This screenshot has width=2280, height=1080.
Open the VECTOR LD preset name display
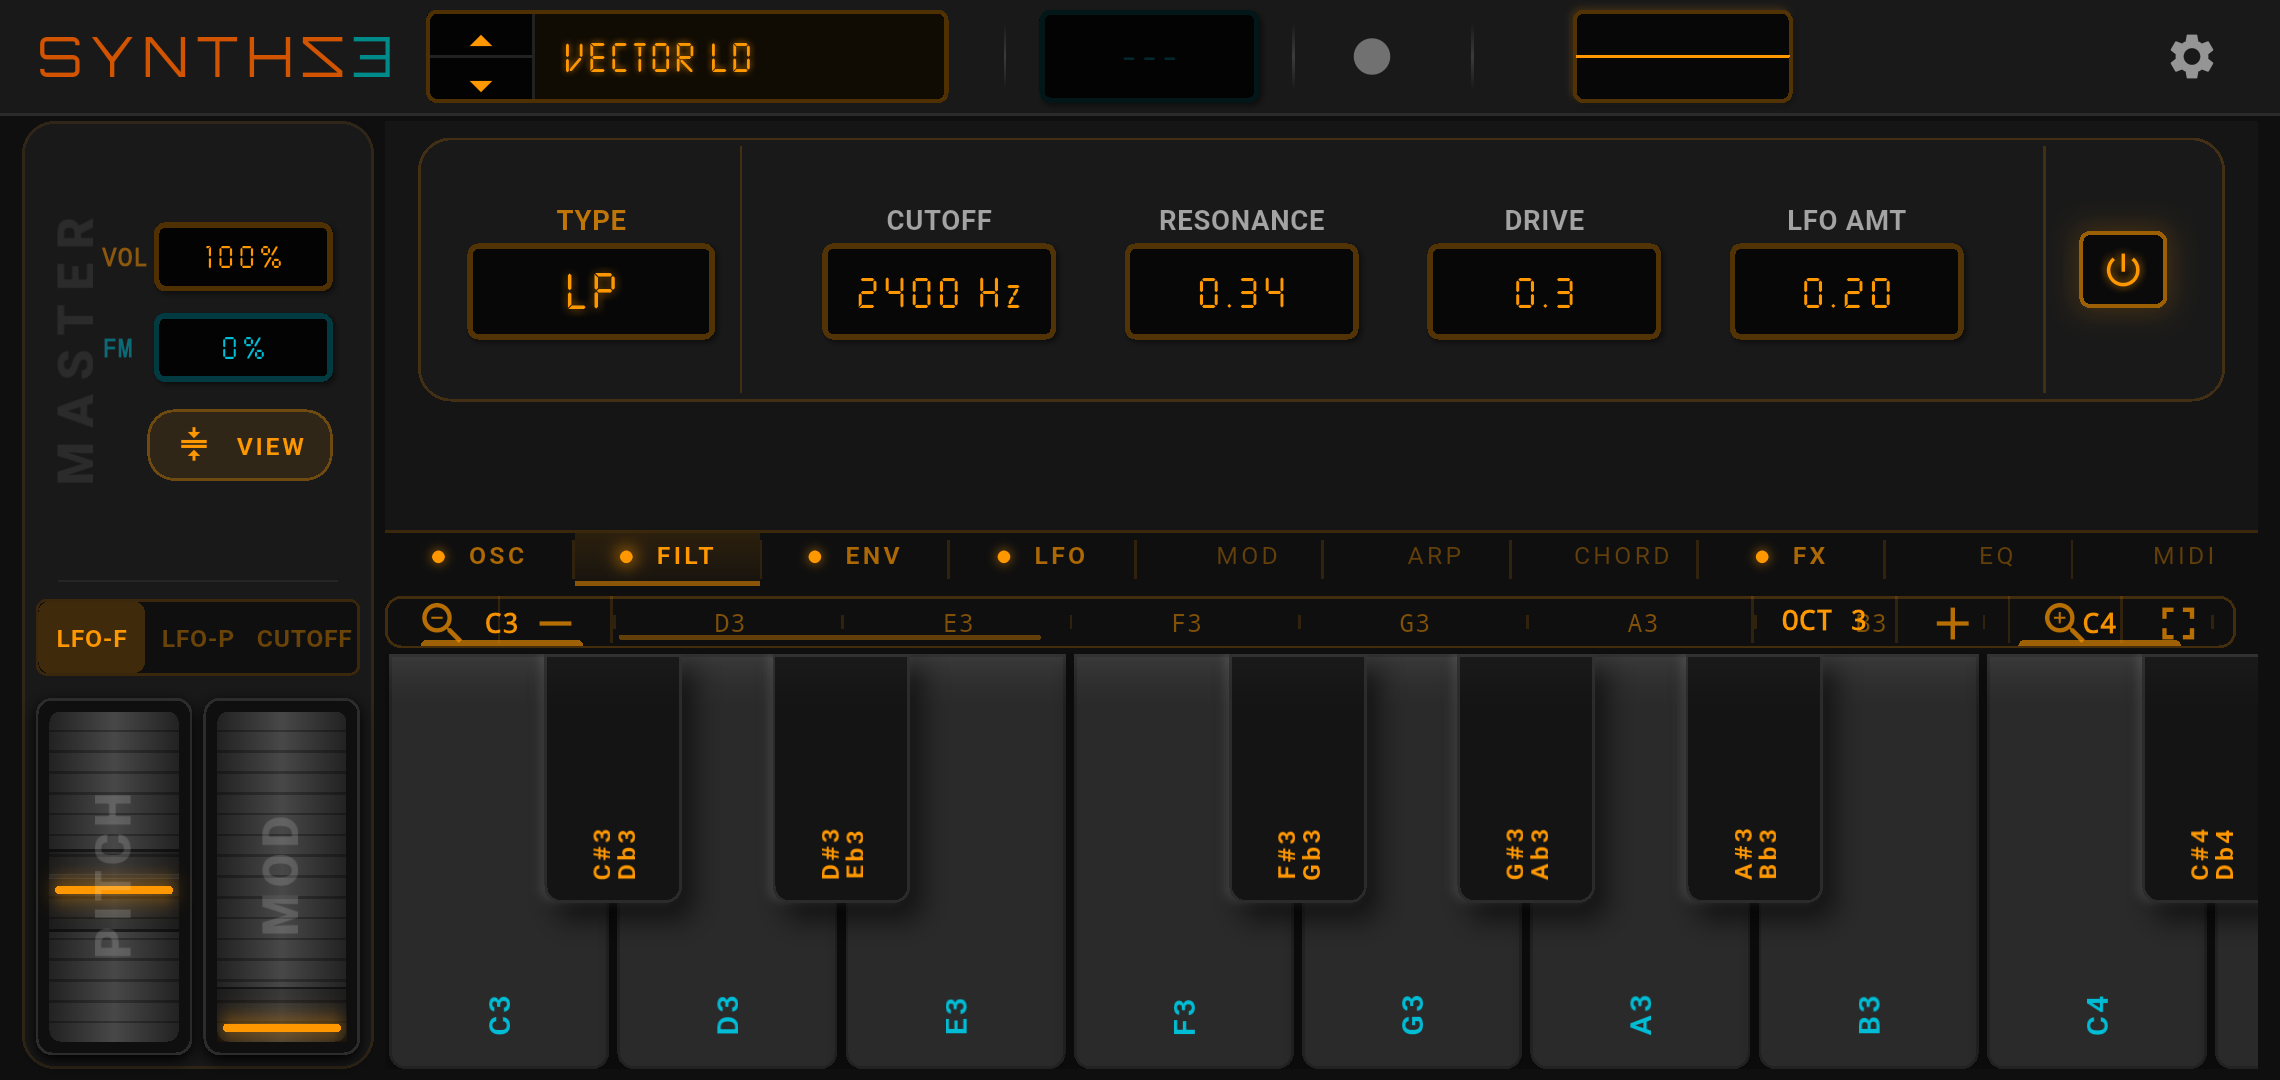[738, 58]
